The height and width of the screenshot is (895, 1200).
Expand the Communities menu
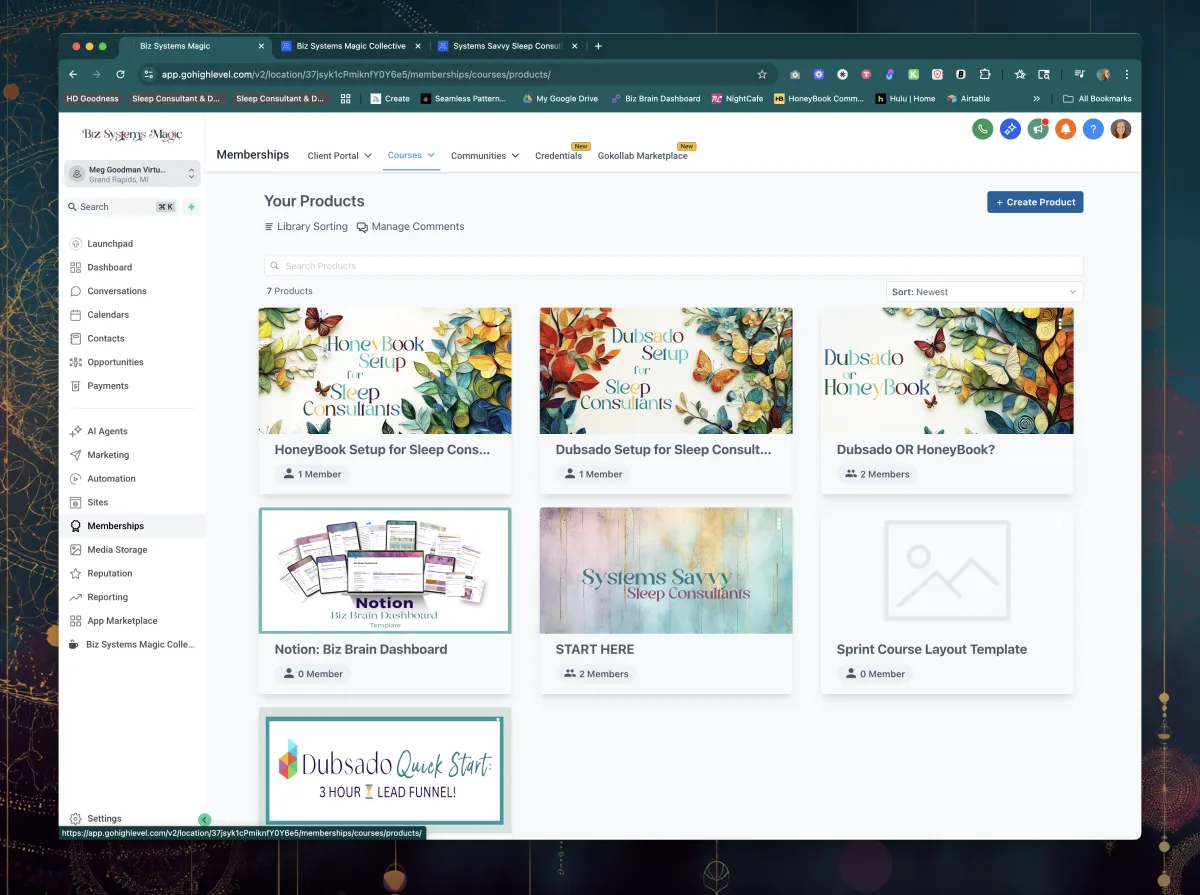[x=485, y=155]
